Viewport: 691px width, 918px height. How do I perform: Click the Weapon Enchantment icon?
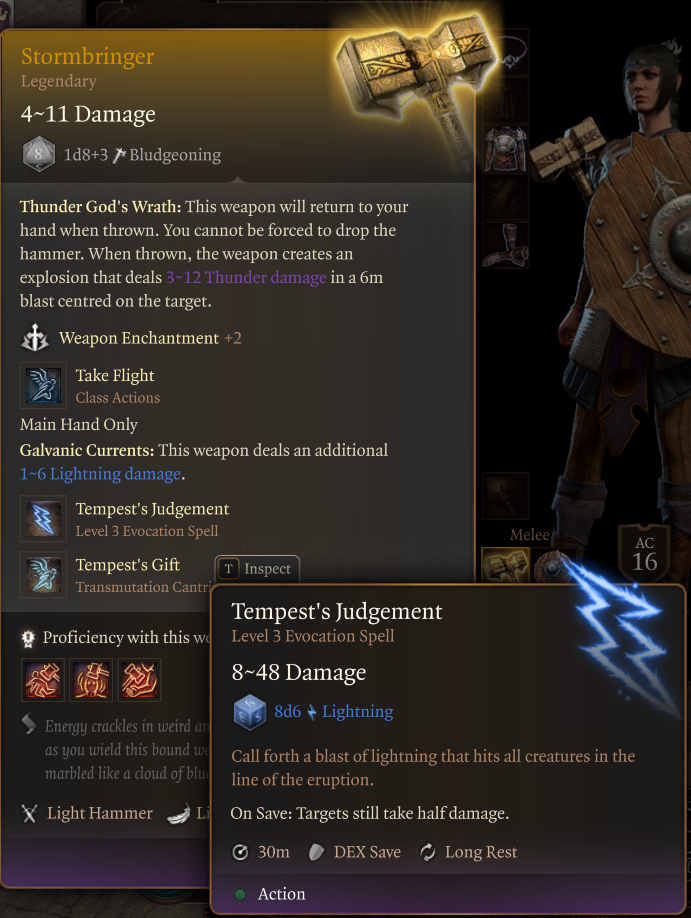click(x=35, y=338)
